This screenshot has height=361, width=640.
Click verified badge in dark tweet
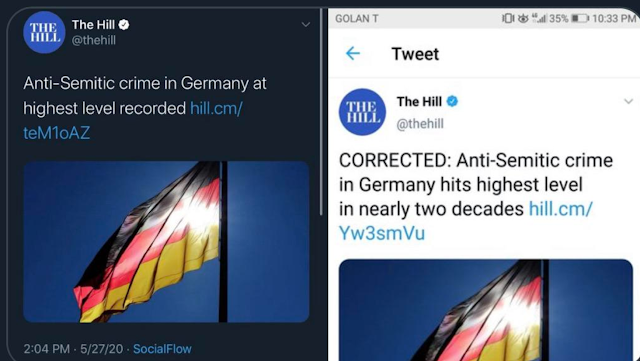[x=124, y=25]
